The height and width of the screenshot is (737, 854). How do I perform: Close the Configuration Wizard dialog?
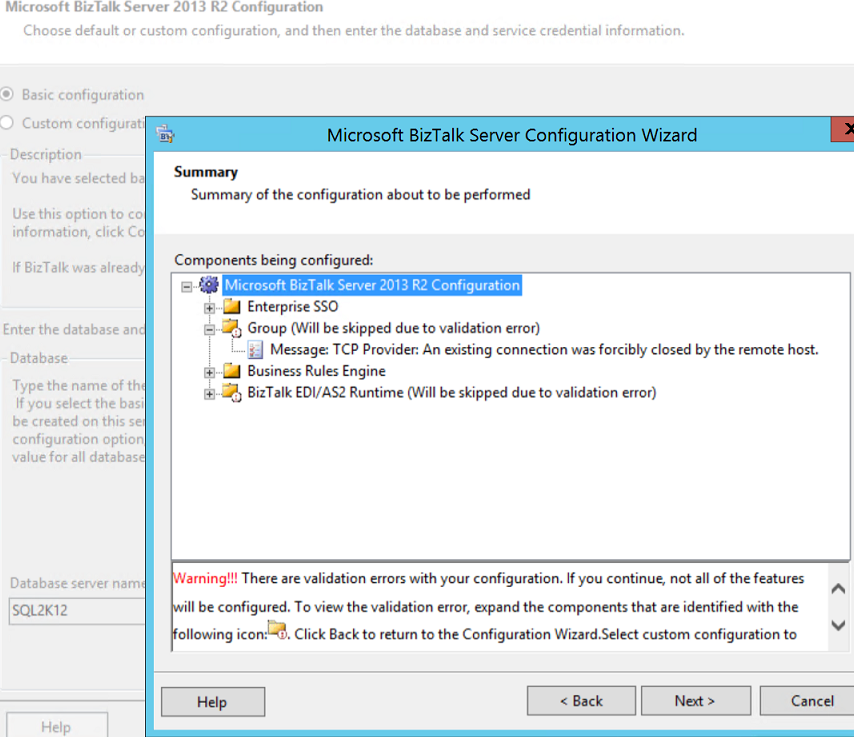pyautogui.click(x=844, y=129)
